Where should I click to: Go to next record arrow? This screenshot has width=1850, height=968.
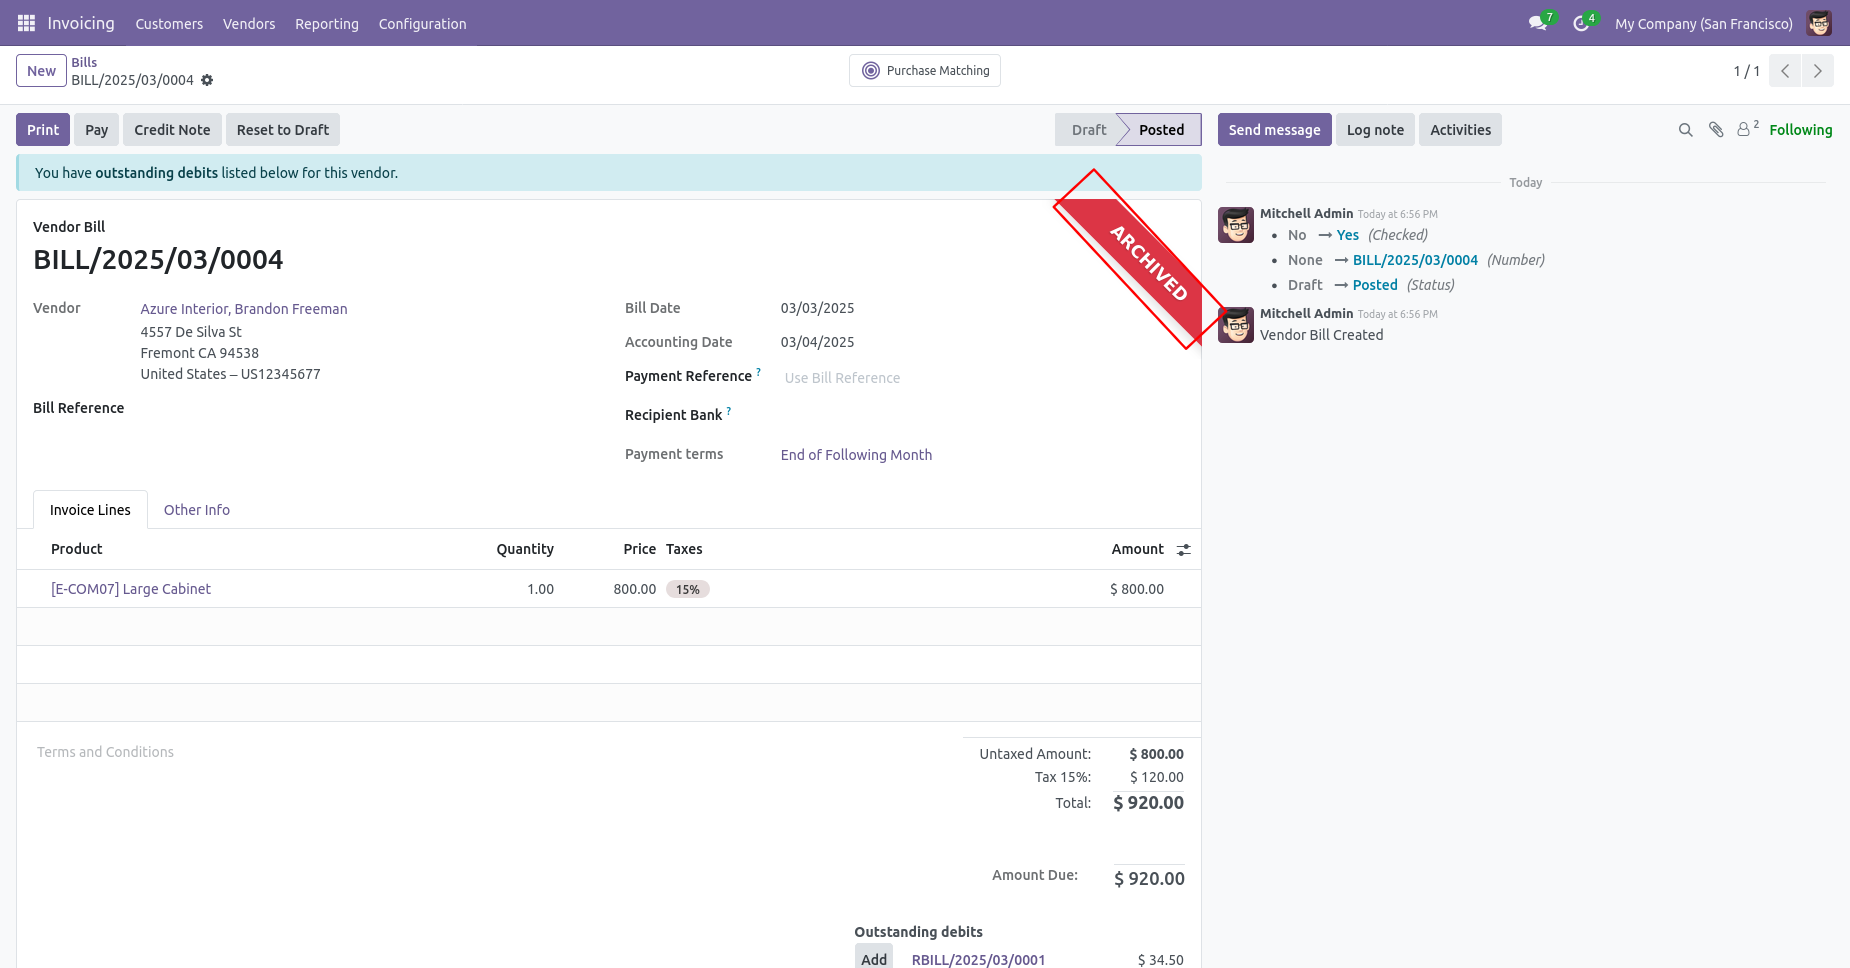tap(1818, 71)
